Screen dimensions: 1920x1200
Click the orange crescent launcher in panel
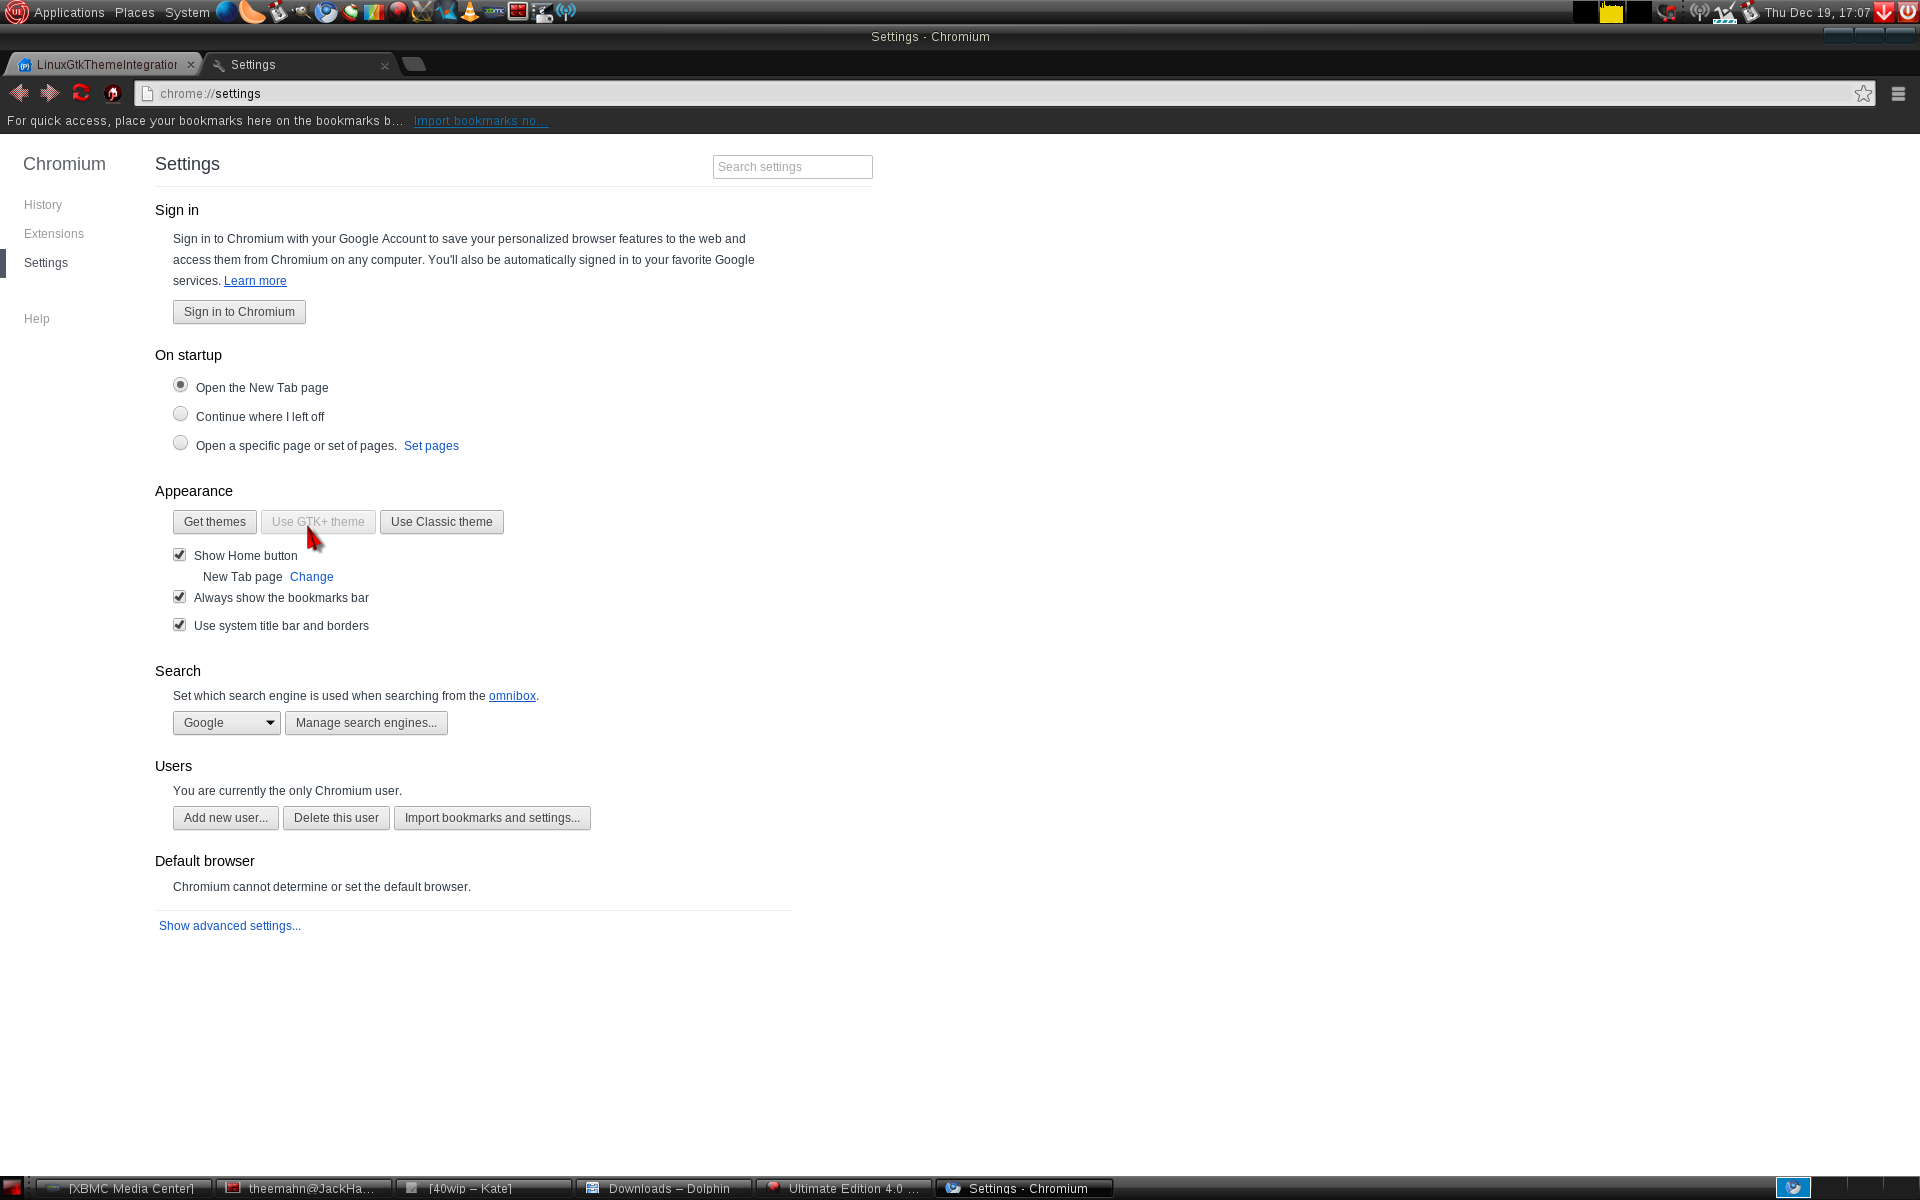point(252,12)
